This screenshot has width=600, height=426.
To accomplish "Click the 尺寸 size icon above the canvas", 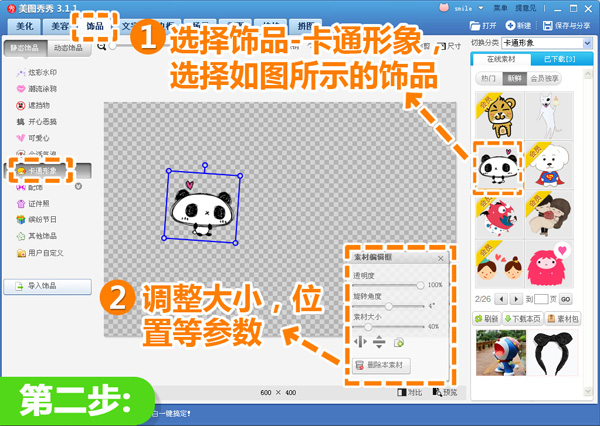I will [x=442, y=46].
